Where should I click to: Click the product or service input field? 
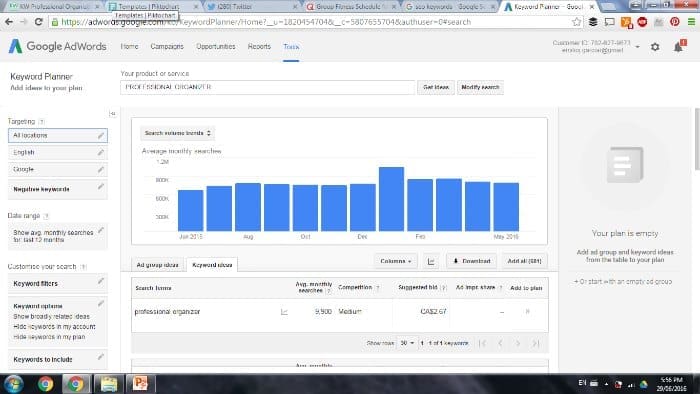(x=267, y=87)
